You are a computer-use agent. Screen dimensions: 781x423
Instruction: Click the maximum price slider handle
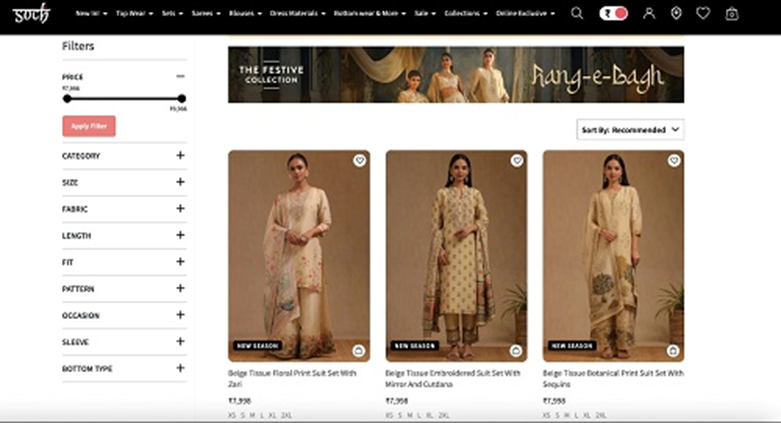point(181,98)
